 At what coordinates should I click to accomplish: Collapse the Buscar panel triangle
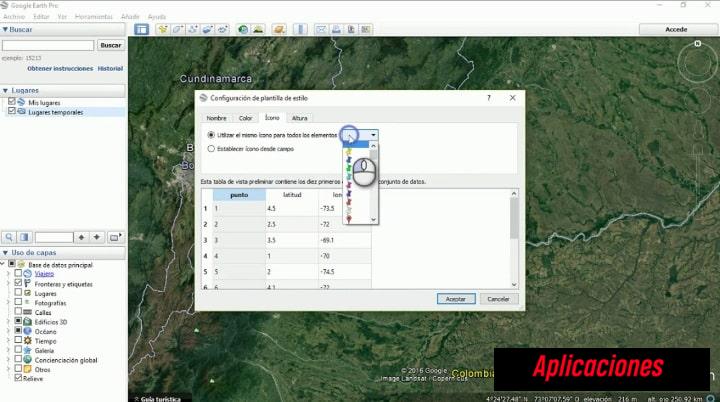pos(5,29)
